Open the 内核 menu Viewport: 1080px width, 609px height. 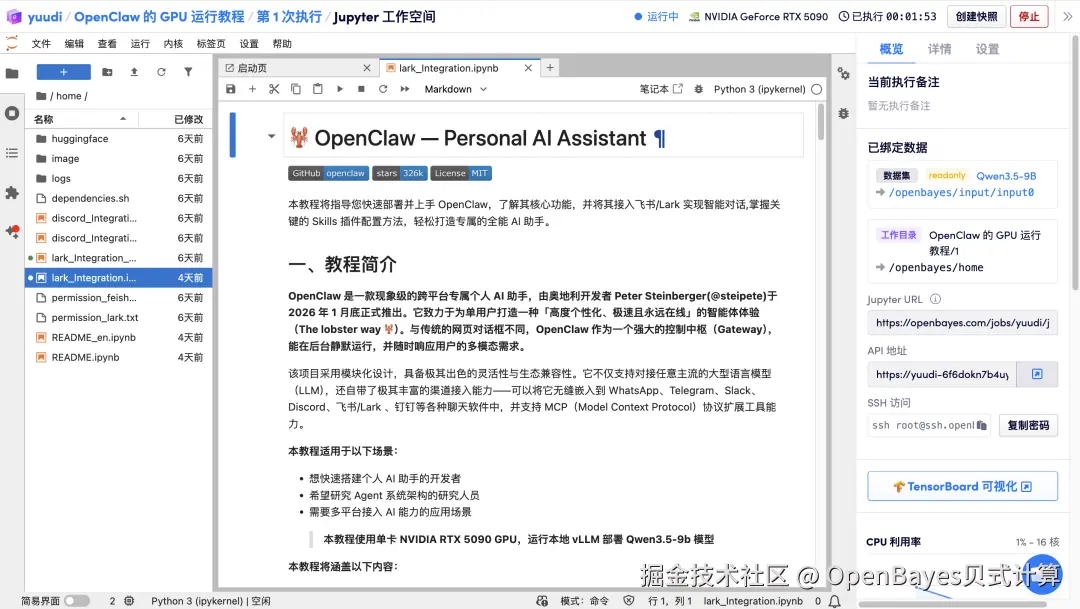(x=174, y=43)
